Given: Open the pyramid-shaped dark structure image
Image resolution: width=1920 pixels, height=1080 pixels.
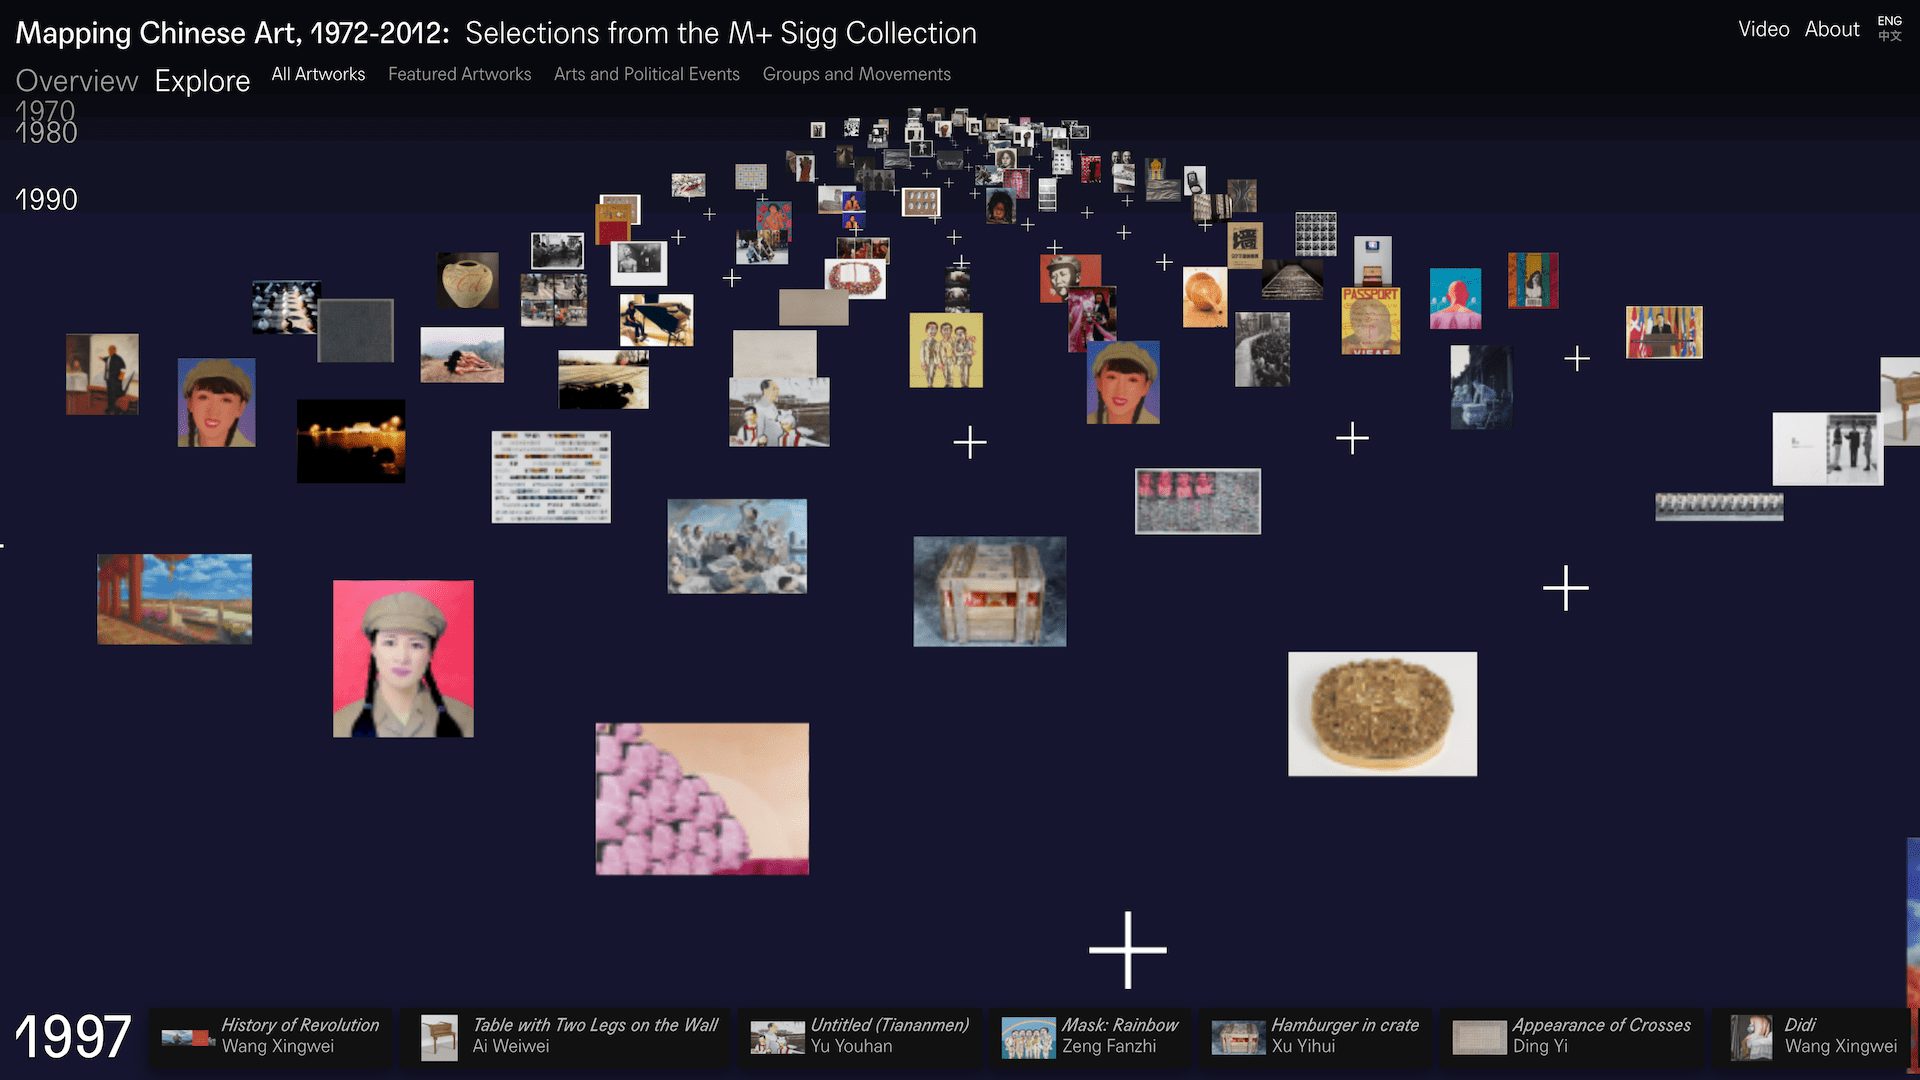Looking at the screenshot, I should click(x=1292, y=280).
